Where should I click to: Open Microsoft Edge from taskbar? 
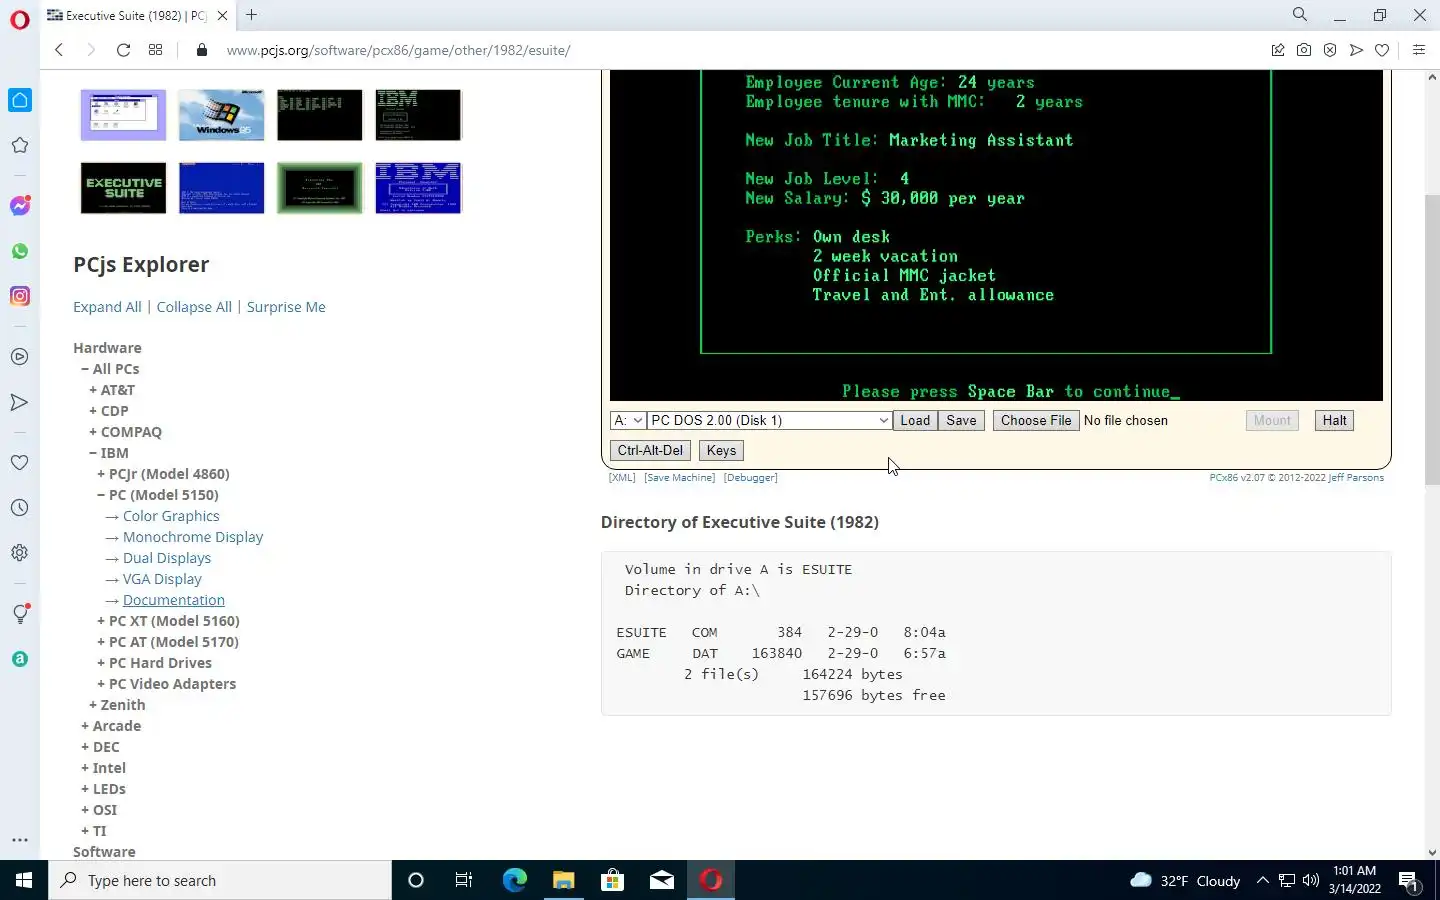[514, 880]
